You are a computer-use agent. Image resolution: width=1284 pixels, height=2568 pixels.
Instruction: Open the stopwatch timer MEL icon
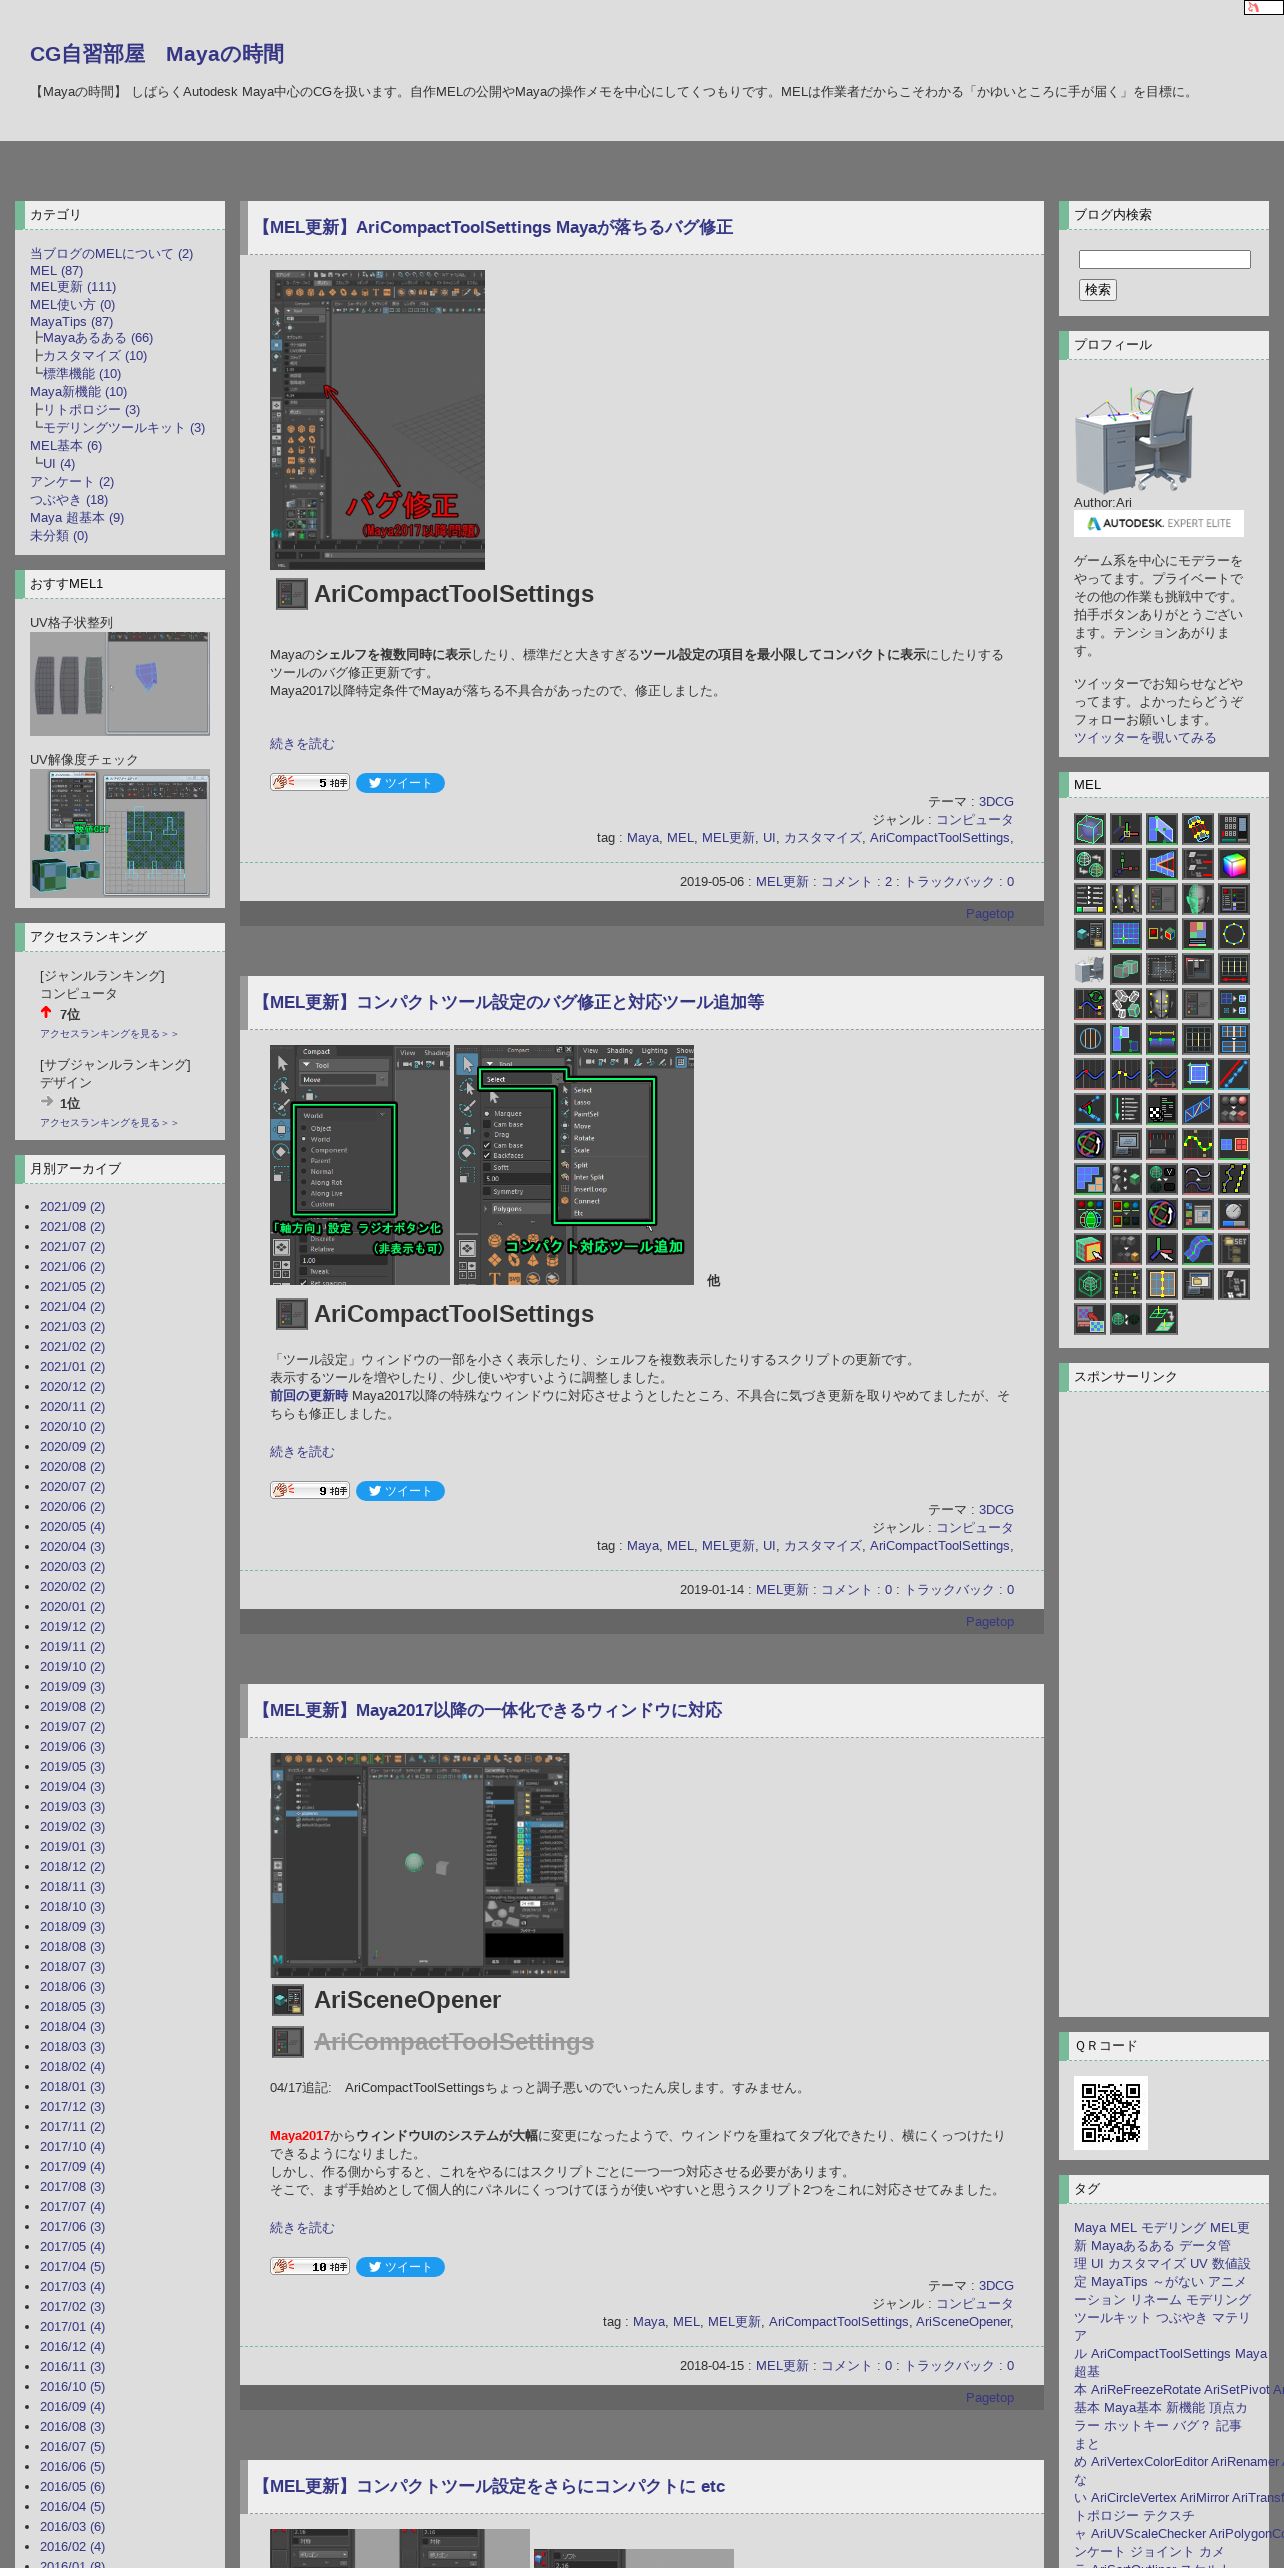pyautogui.click(x=1234, y=1214)
